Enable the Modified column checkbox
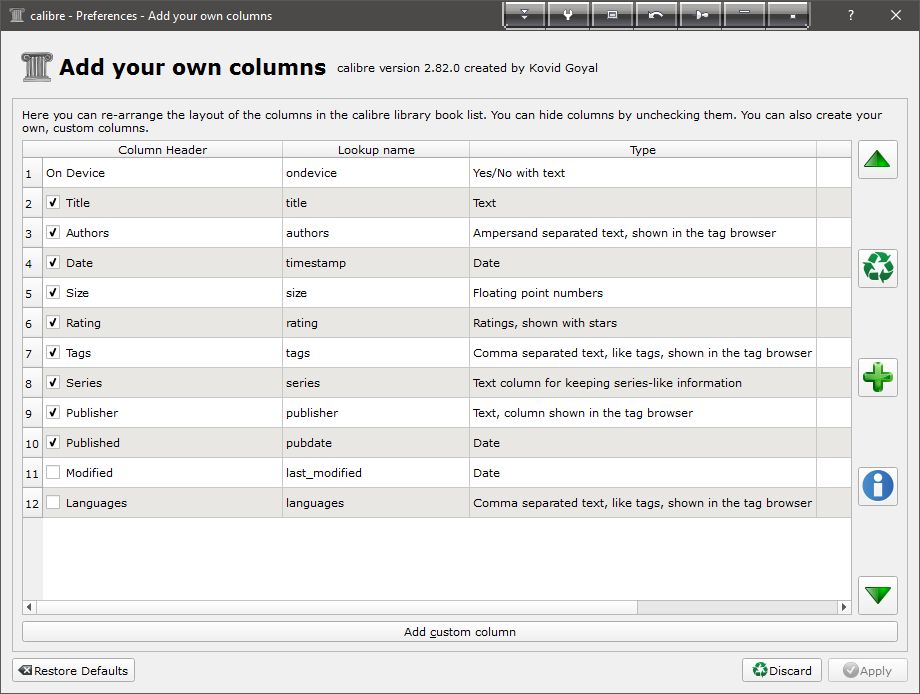The image size is (920, 694). pos(53,472)
